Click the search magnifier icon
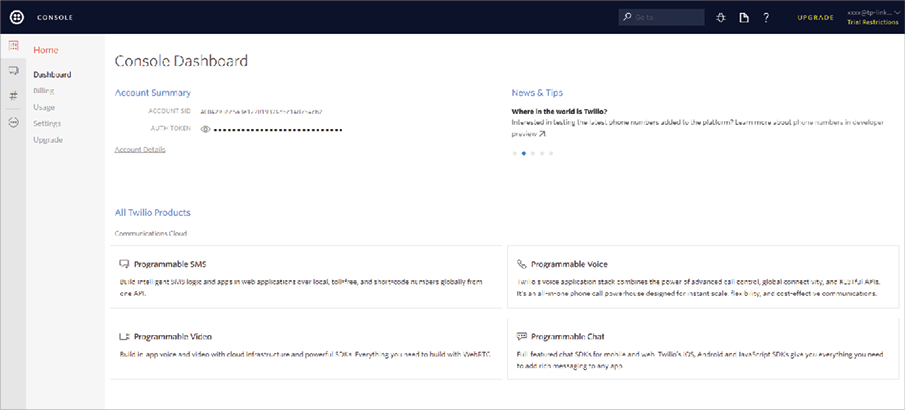Image resolution: width=905 pixels, height=410 pixels. (627, 17)
